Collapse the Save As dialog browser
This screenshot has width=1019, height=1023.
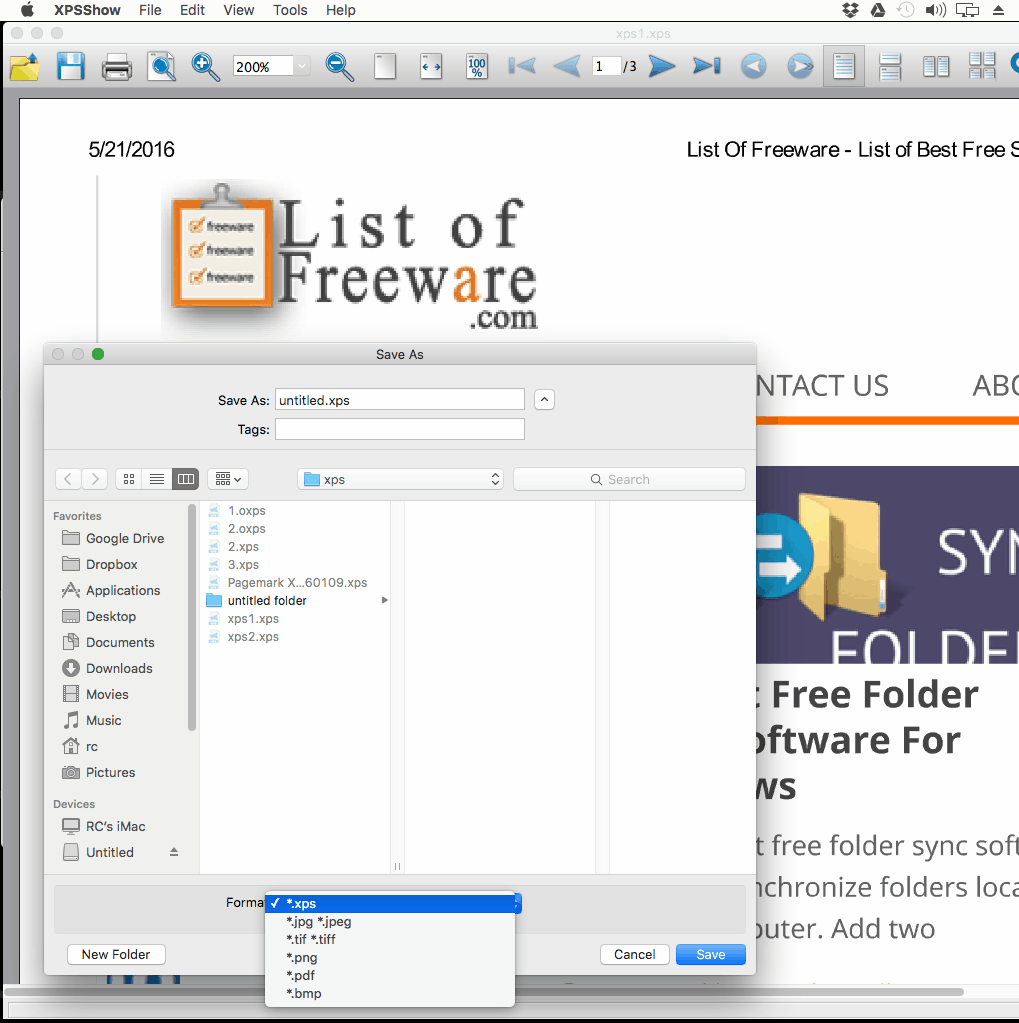click(x=544, y=399)
